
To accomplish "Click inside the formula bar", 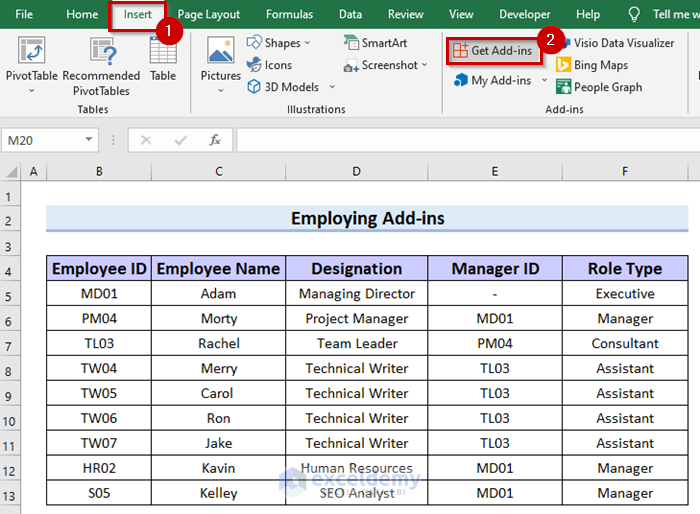I will (x=460, y=141).
